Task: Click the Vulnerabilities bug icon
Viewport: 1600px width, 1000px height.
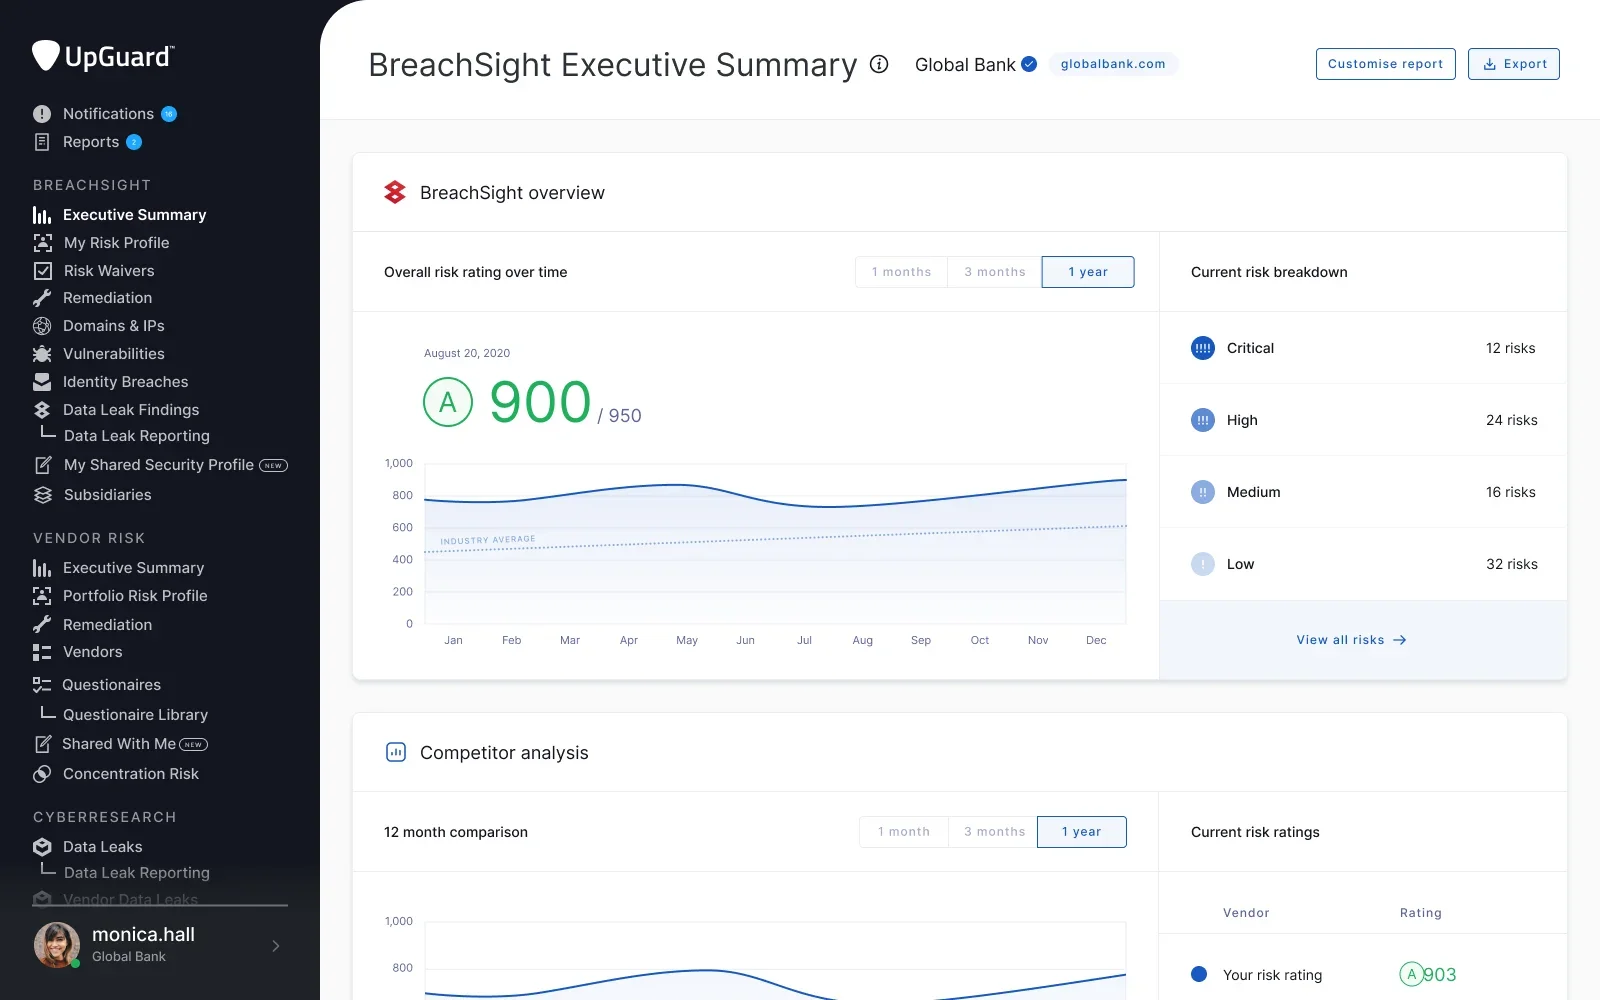Action: (42, 354)
